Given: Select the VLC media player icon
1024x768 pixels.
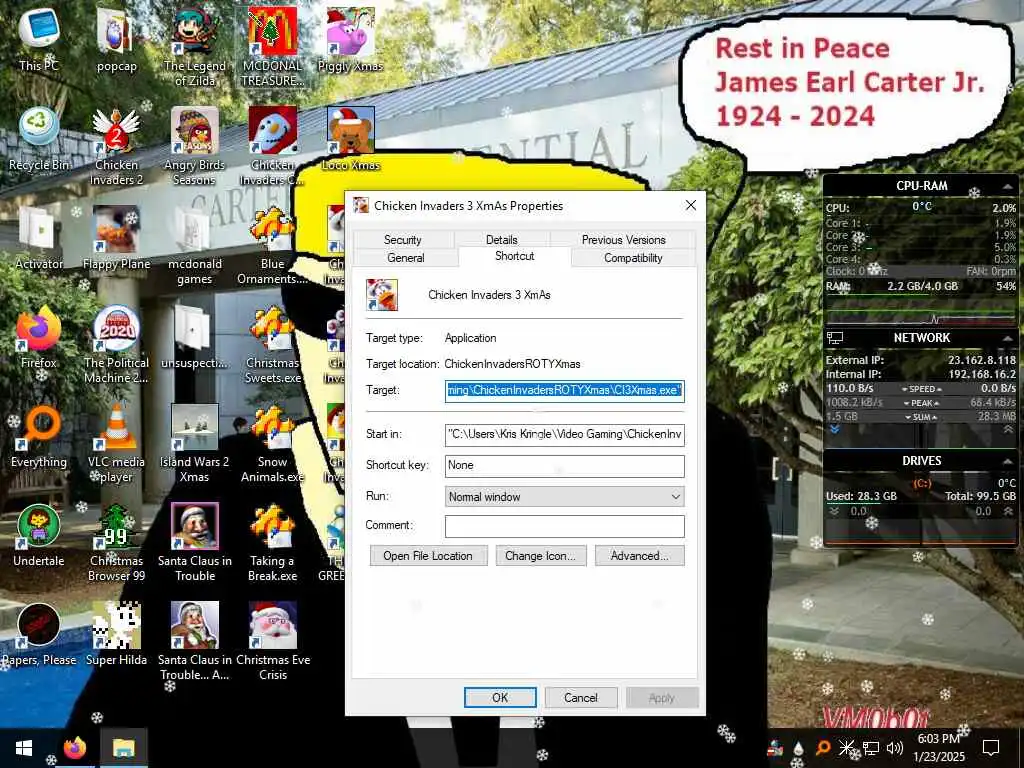Looking at the screenshot, I should pos(116,444).
